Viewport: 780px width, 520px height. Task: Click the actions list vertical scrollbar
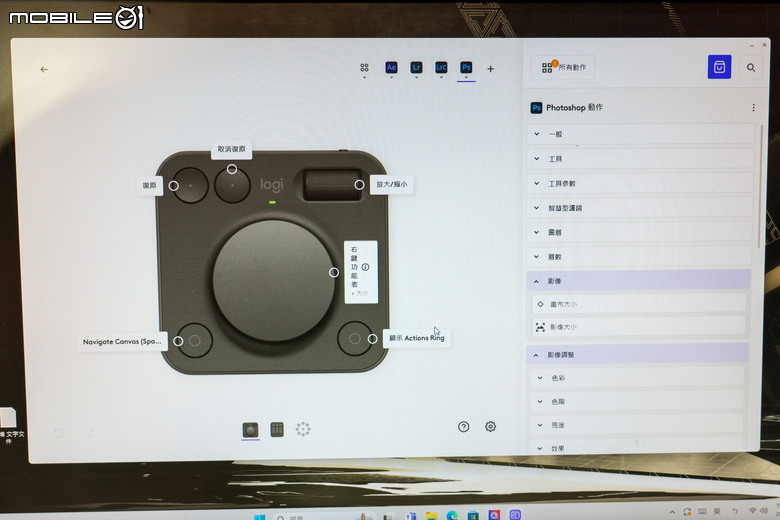[760, 185]
